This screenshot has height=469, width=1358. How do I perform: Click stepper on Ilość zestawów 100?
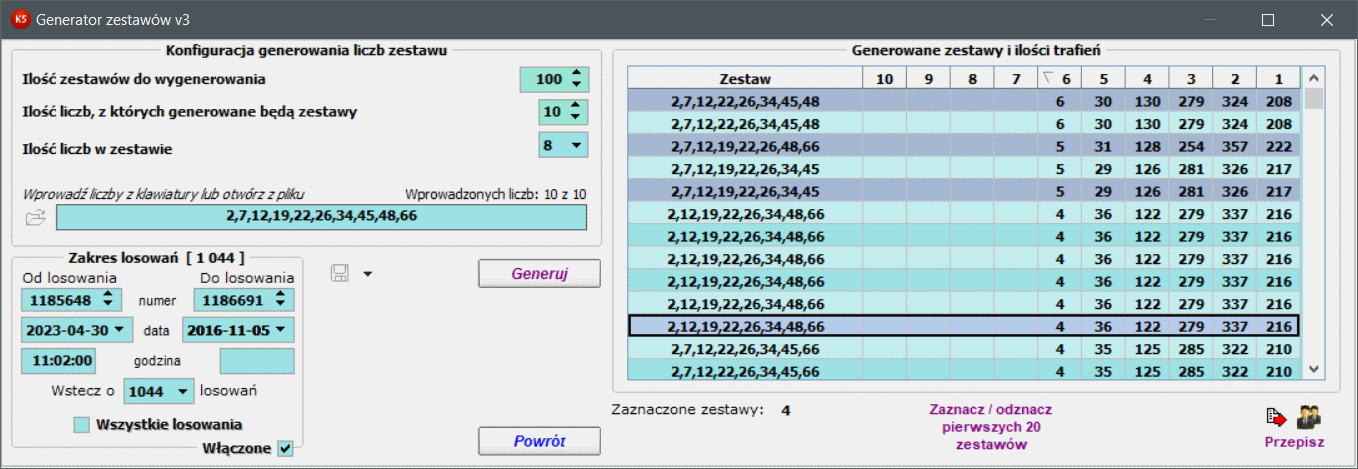[575, 79]
